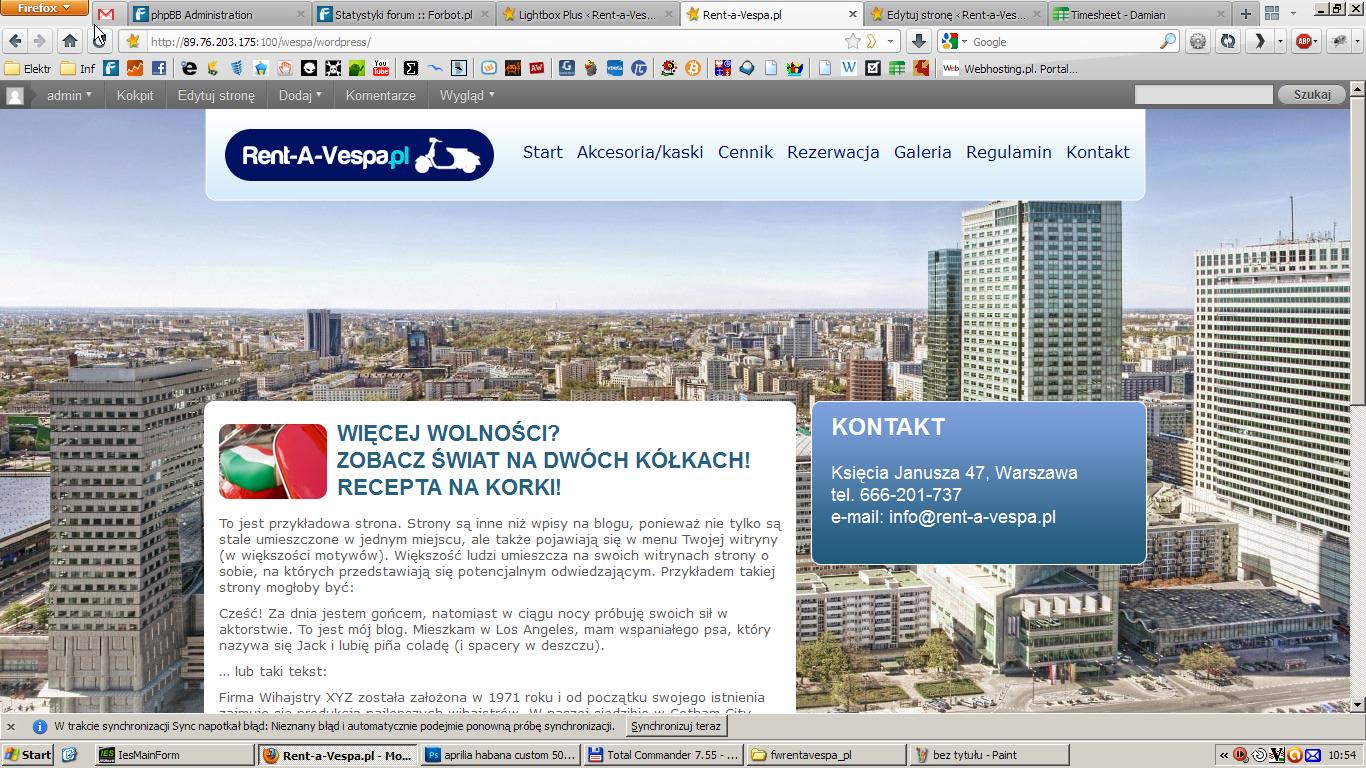Open Kokpit in the WordPress admin bar
Image resolution: width=1366 pixels, height=768 pixels.
135,95
